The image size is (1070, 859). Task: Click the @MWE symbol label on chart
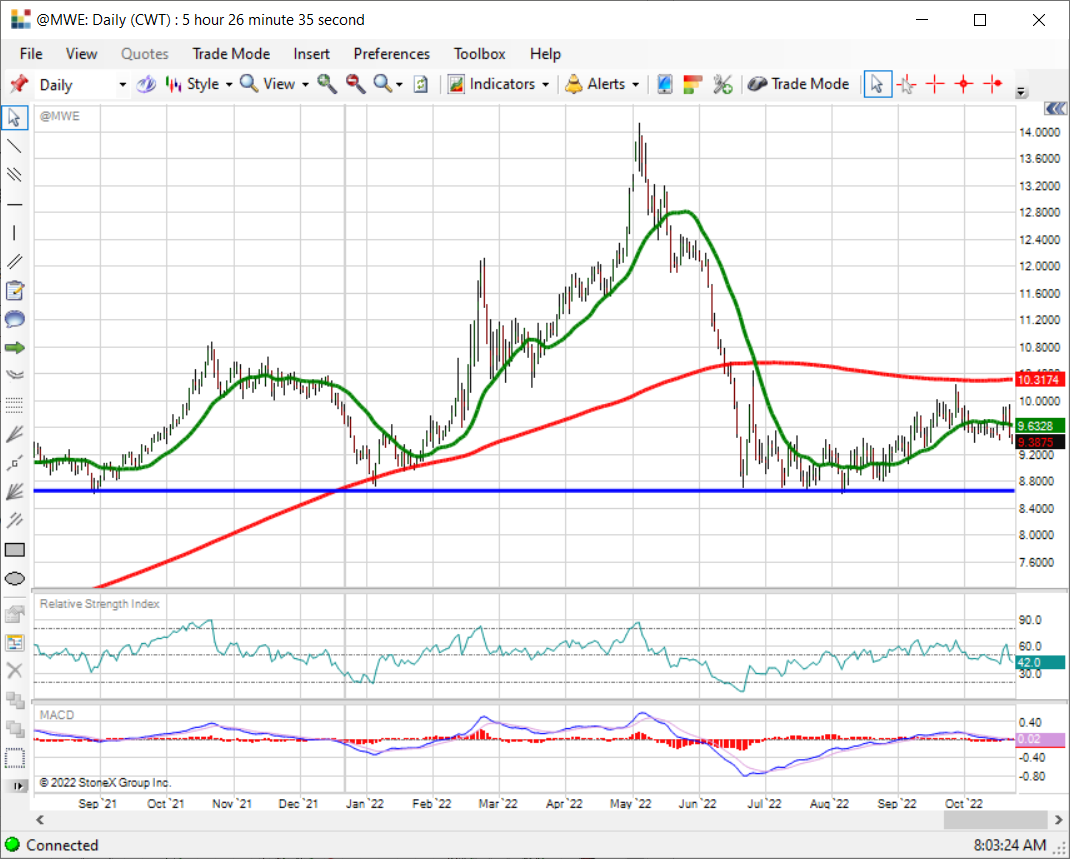tap(59, 116)
